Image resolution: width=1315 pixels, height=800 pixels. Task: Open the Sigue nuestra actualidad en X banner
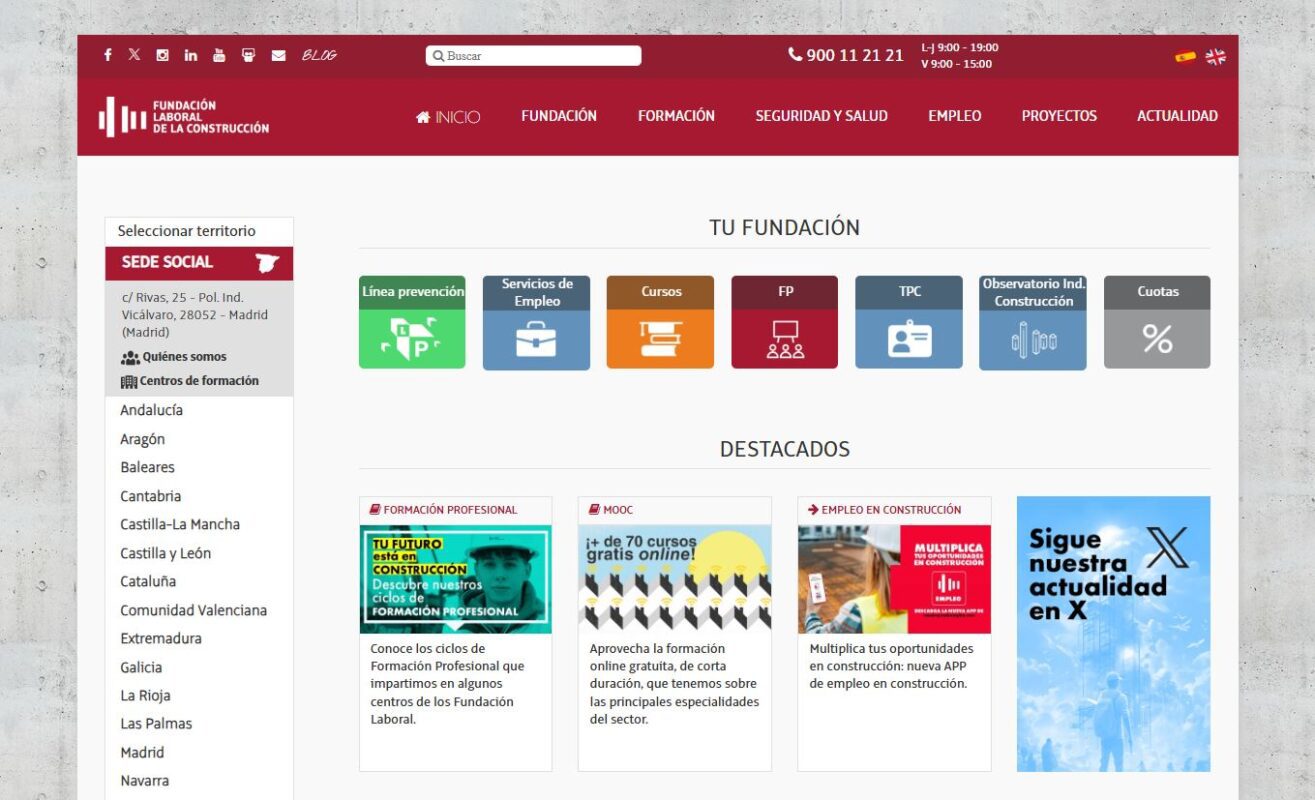(x=1113, y=634)
